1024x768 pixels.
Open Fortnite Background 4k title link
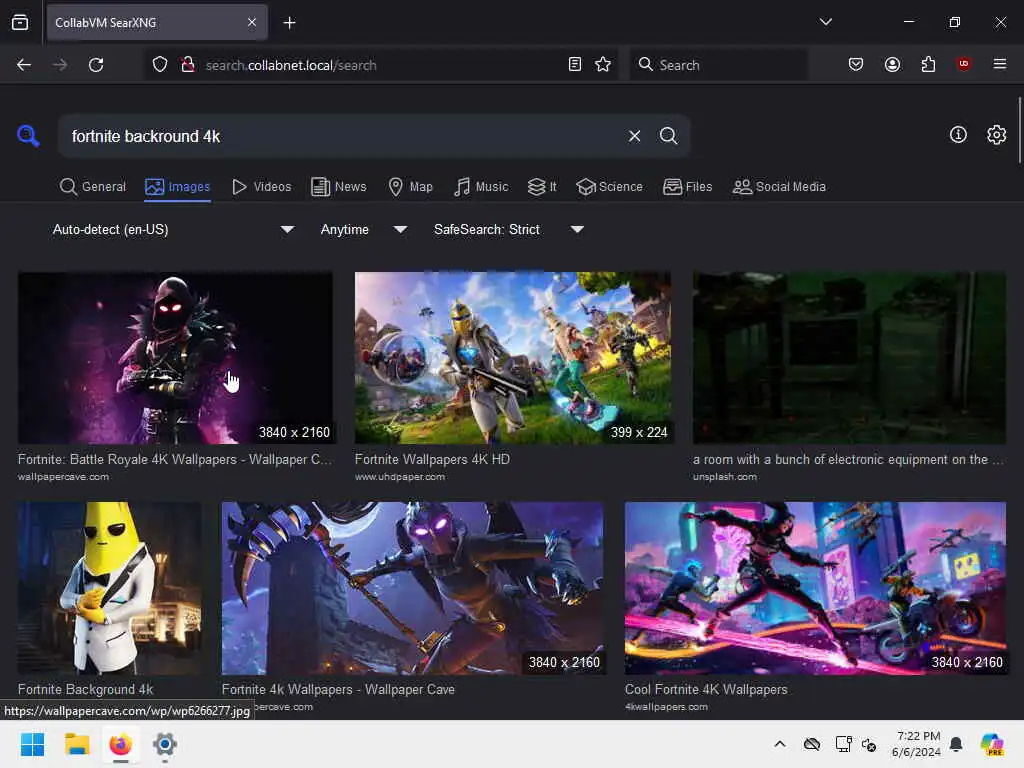pos(86,689)
